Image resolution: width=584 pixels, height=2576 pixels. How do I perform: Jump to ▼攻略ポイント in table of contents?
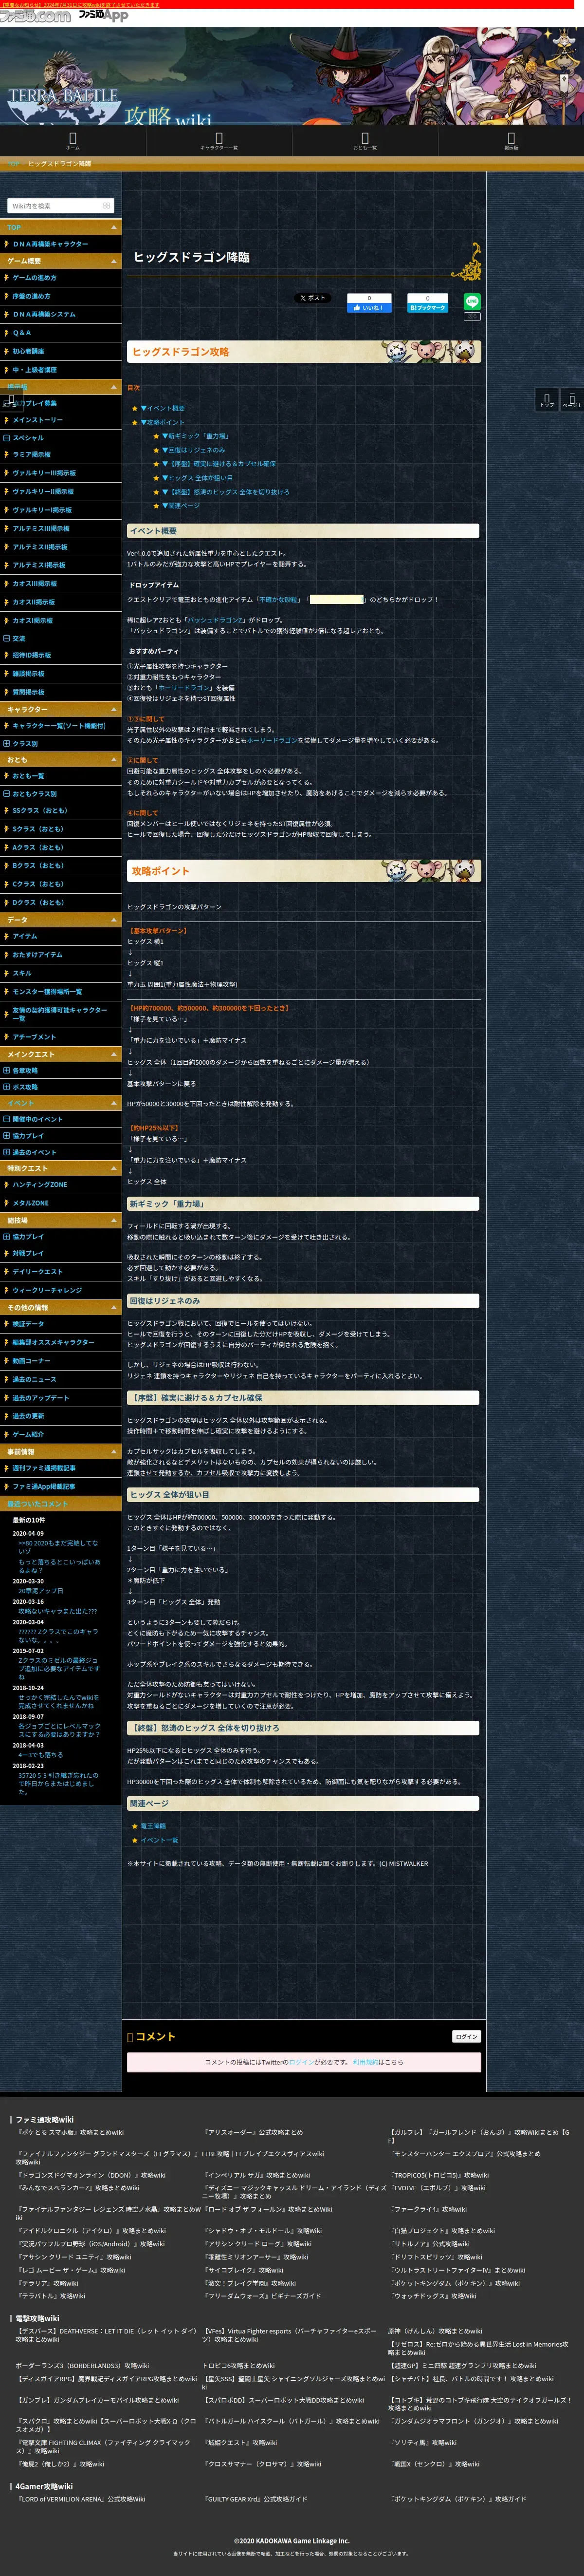click(x=162, y=422)
